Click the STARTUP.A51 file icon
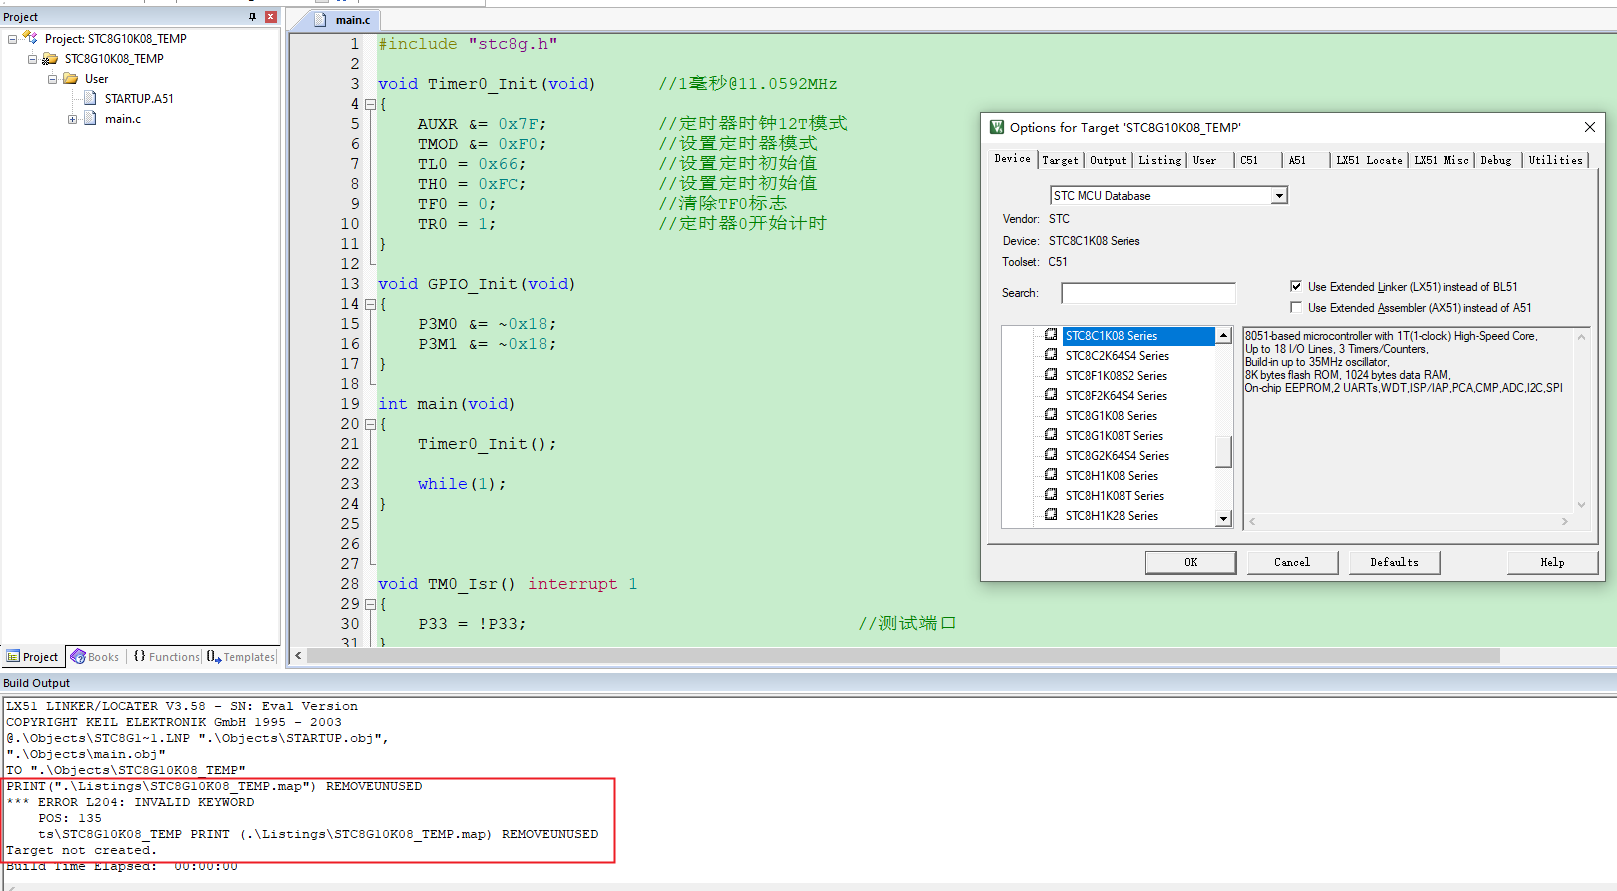The image size is (1617, 891). (90, 98)
